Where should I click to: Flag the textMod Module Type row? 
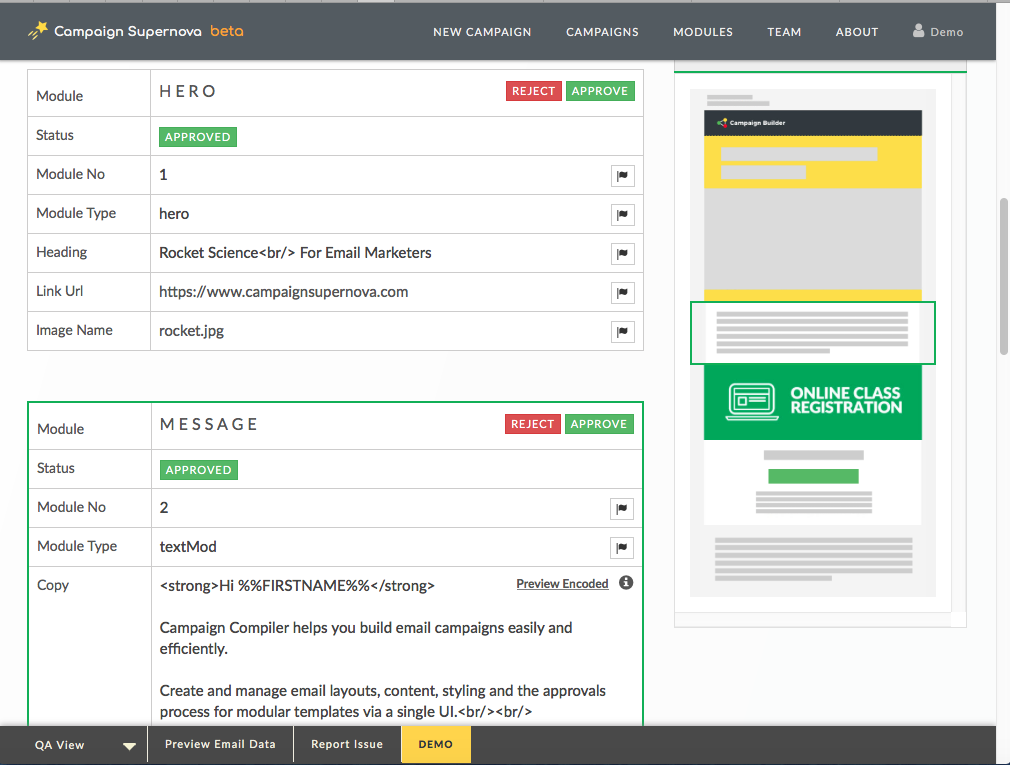tap(622, 547)
